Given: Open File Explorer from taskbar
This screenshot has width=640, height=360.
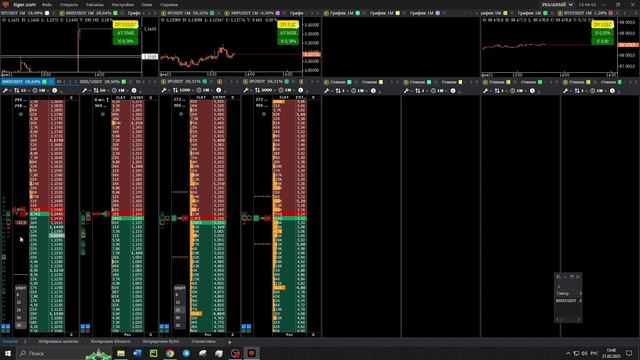Looking at the screenshot, I should coord(121,353).
